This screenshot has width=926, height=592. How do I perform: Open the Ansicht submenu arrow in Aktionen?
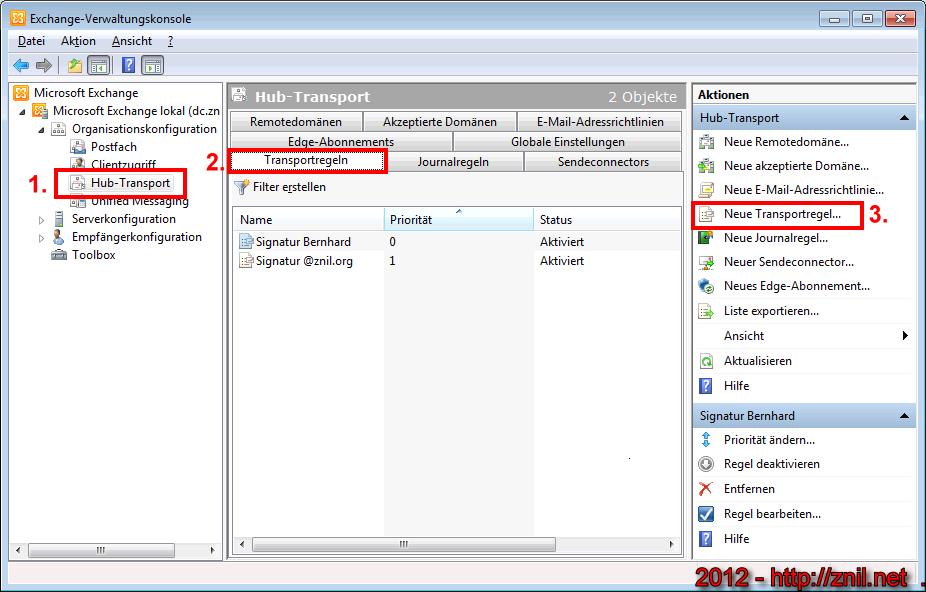[905, 336]
